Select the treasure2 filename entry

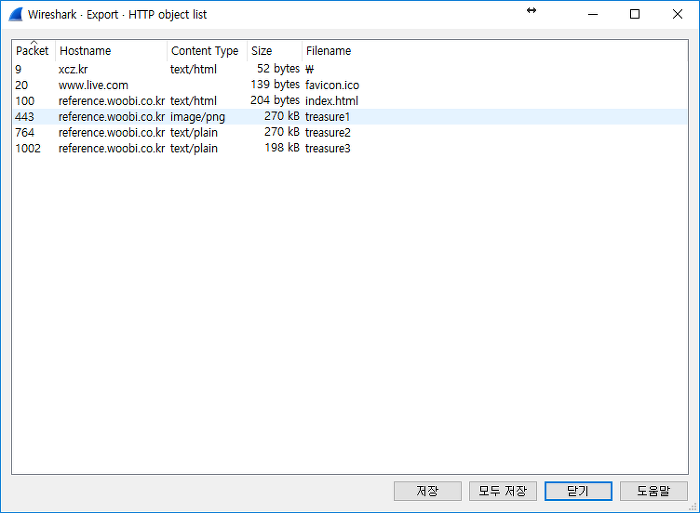pos(328,133)
